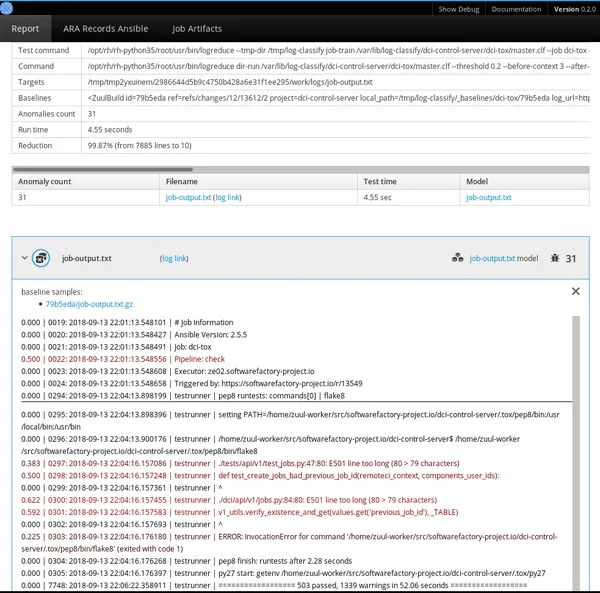This screenshot has height=593, width=600.
Task: Click the bug anomaly count icon
Action: click(555, 258)
